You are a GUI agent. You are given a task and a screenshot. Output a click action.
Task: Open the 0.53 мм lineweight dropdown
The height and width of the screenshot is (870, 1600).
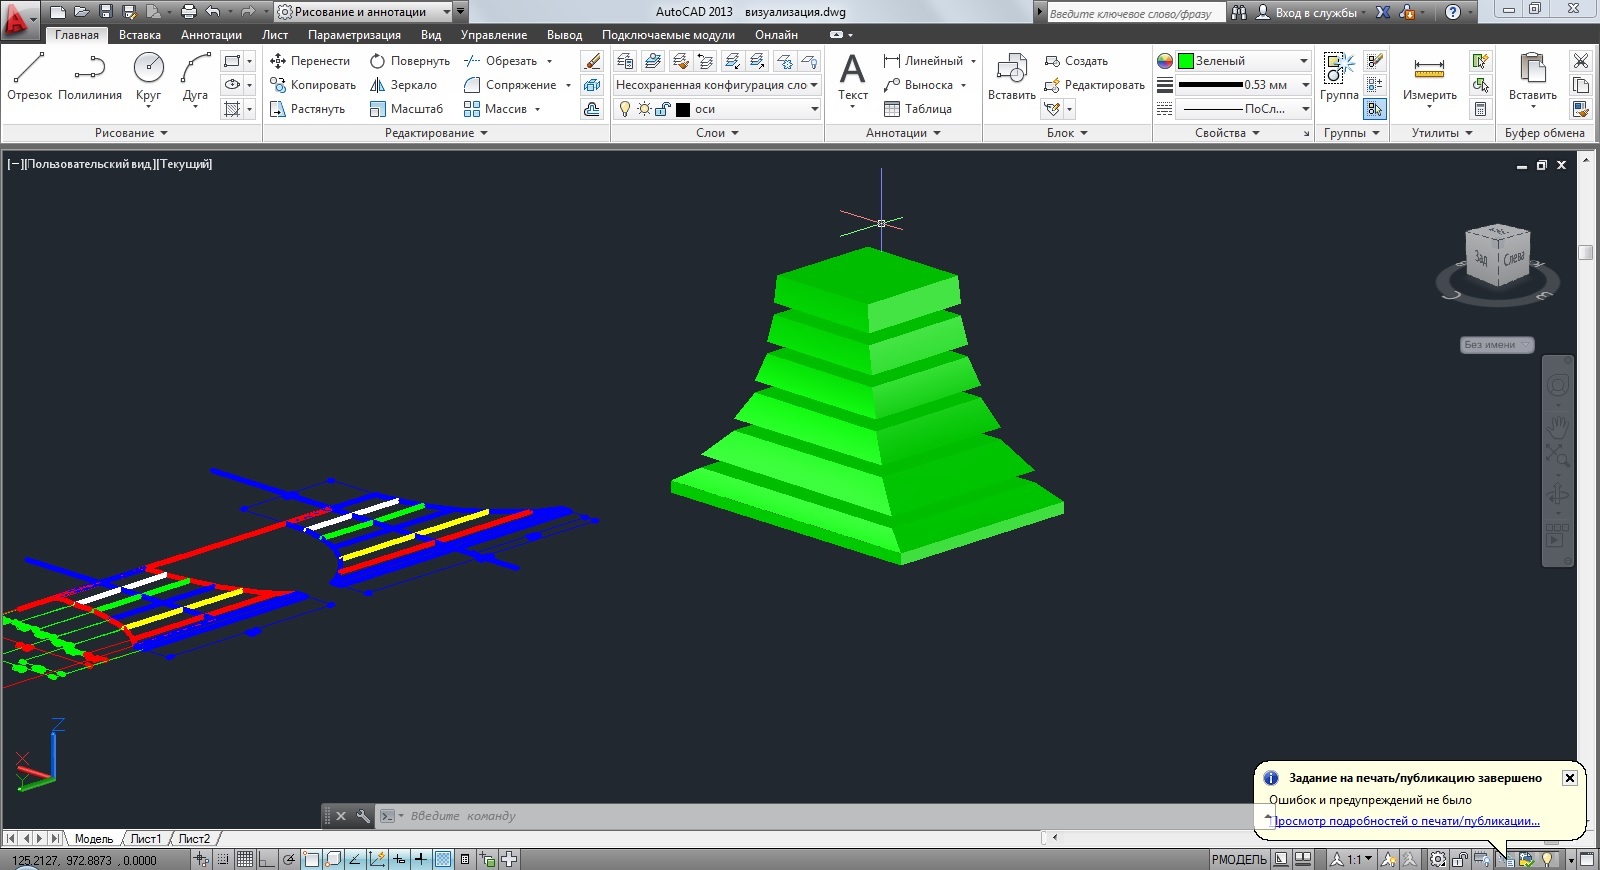pyautogui.click(x=1243, y=85)
